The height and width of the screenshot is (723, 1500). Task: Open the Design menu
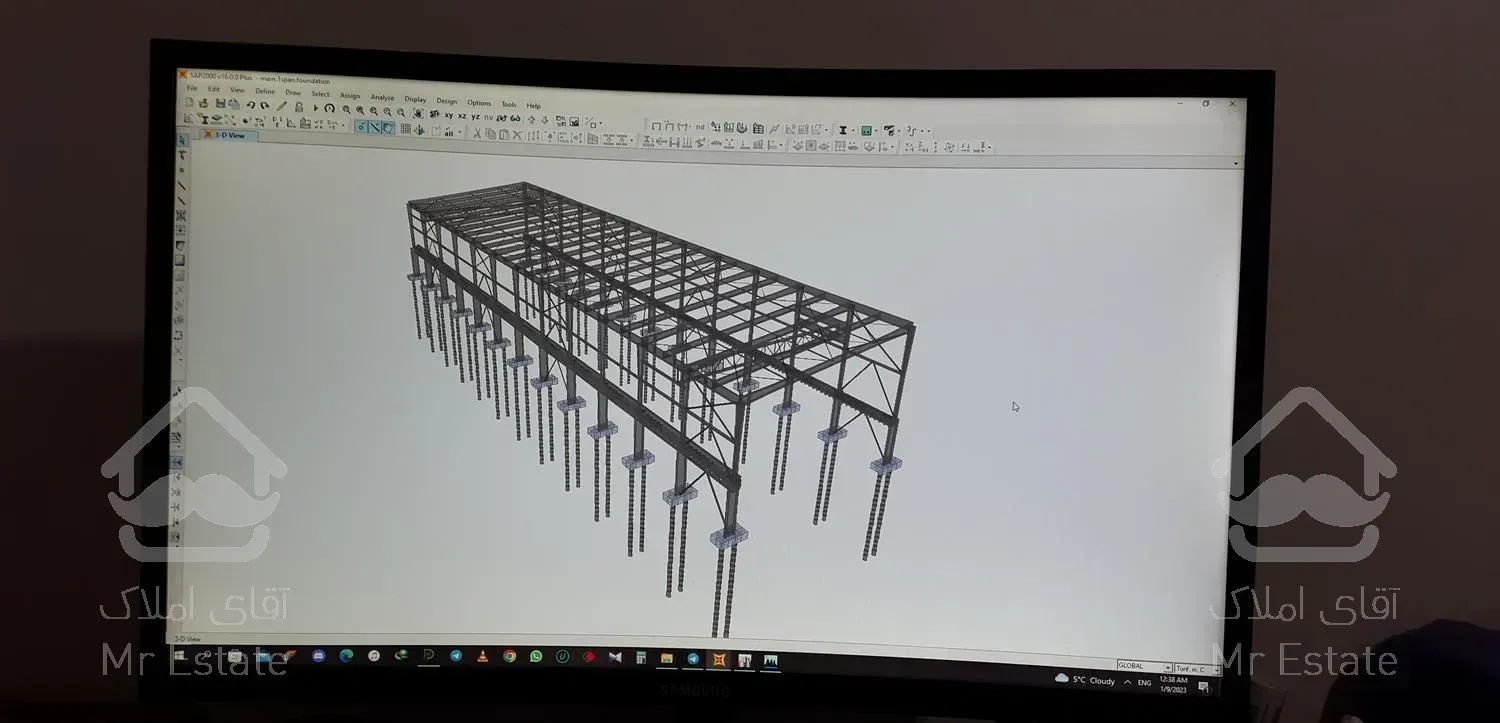click(446, 101)
